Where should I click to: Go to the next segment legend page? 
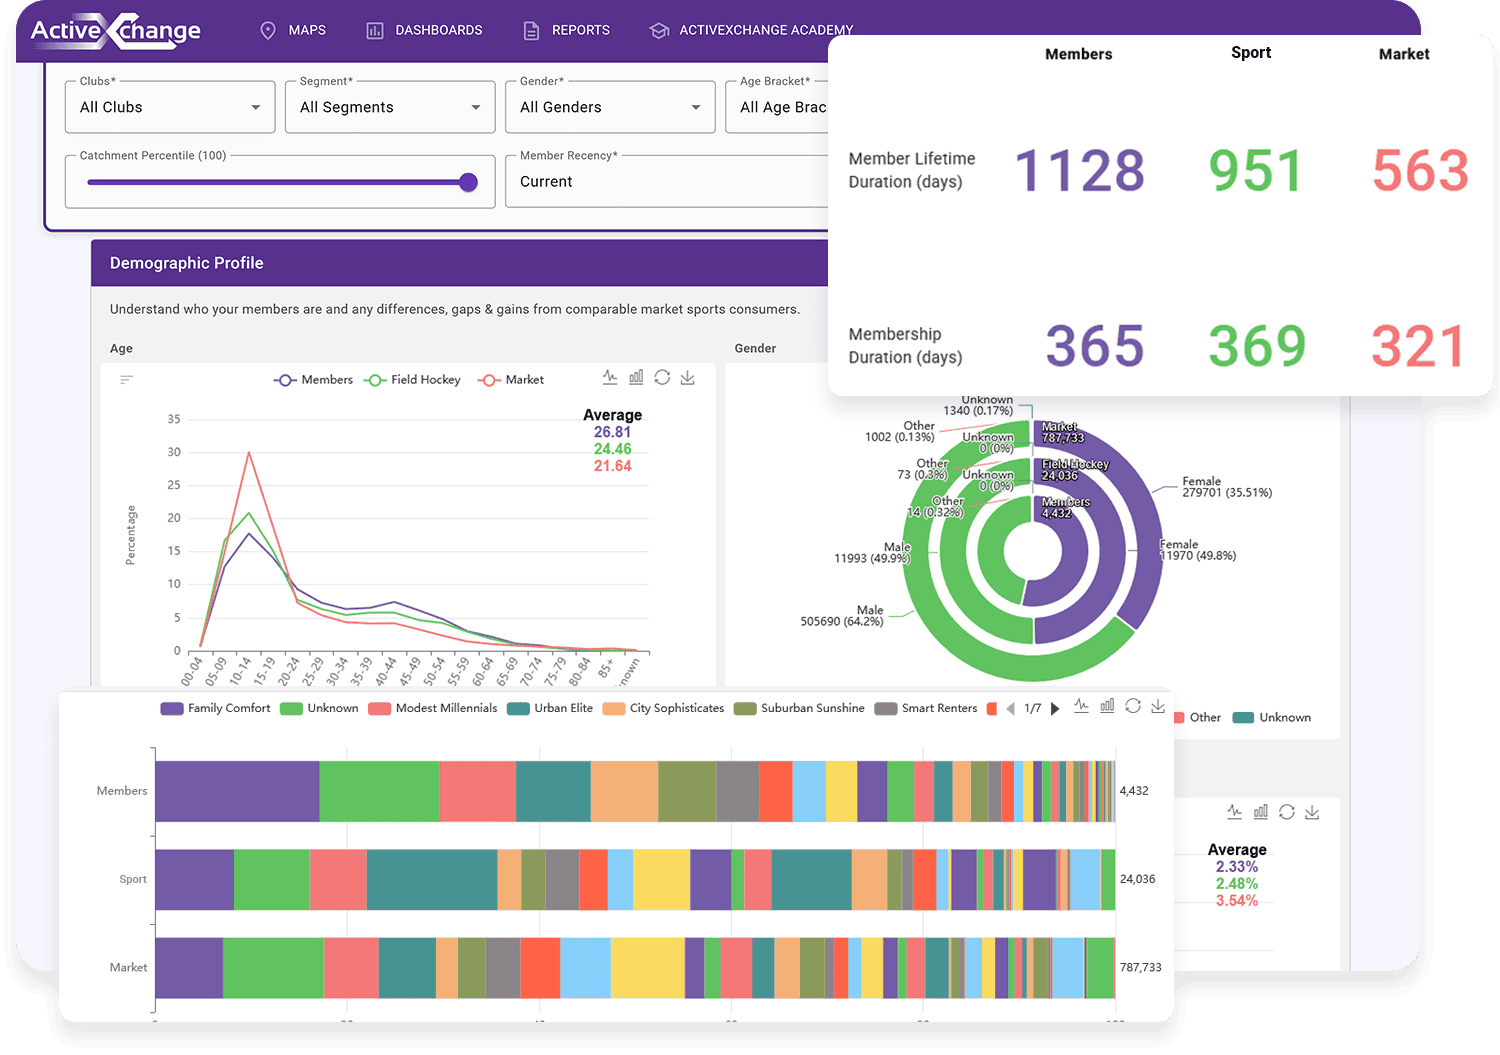tap(1055, 709)
